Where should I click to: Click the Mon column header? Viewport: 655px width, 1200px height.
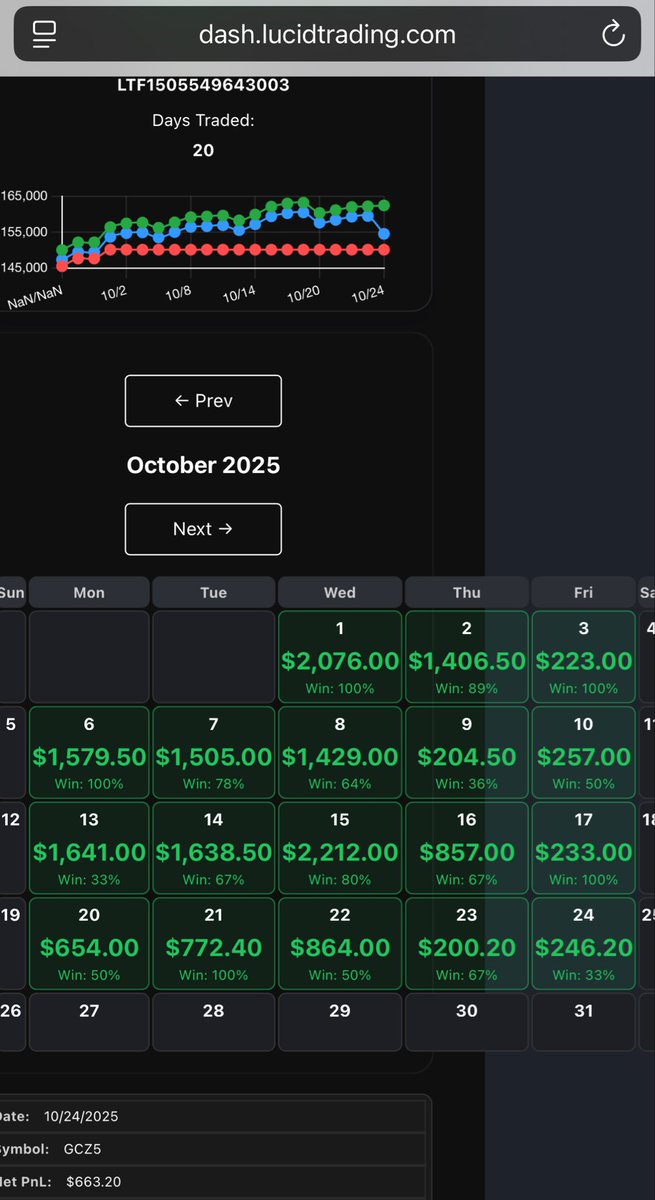[89, 592]
